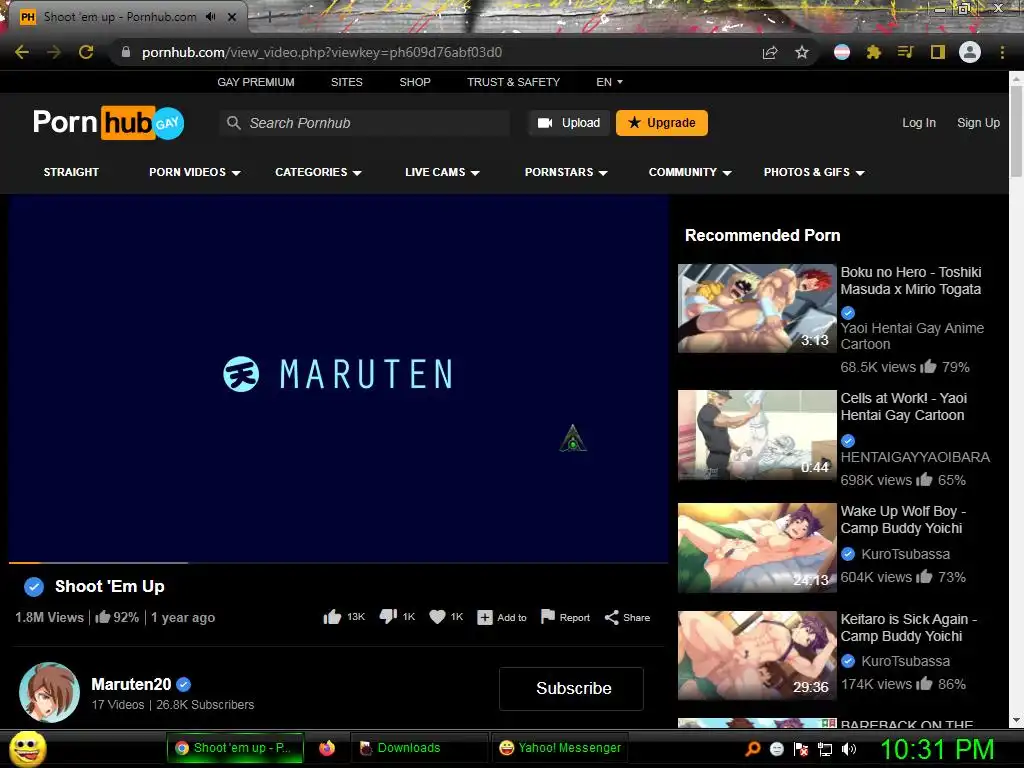This screenshot has height=768, width=1024.
Task: Click the Share icon under video
Action: [x=611, y=617]
